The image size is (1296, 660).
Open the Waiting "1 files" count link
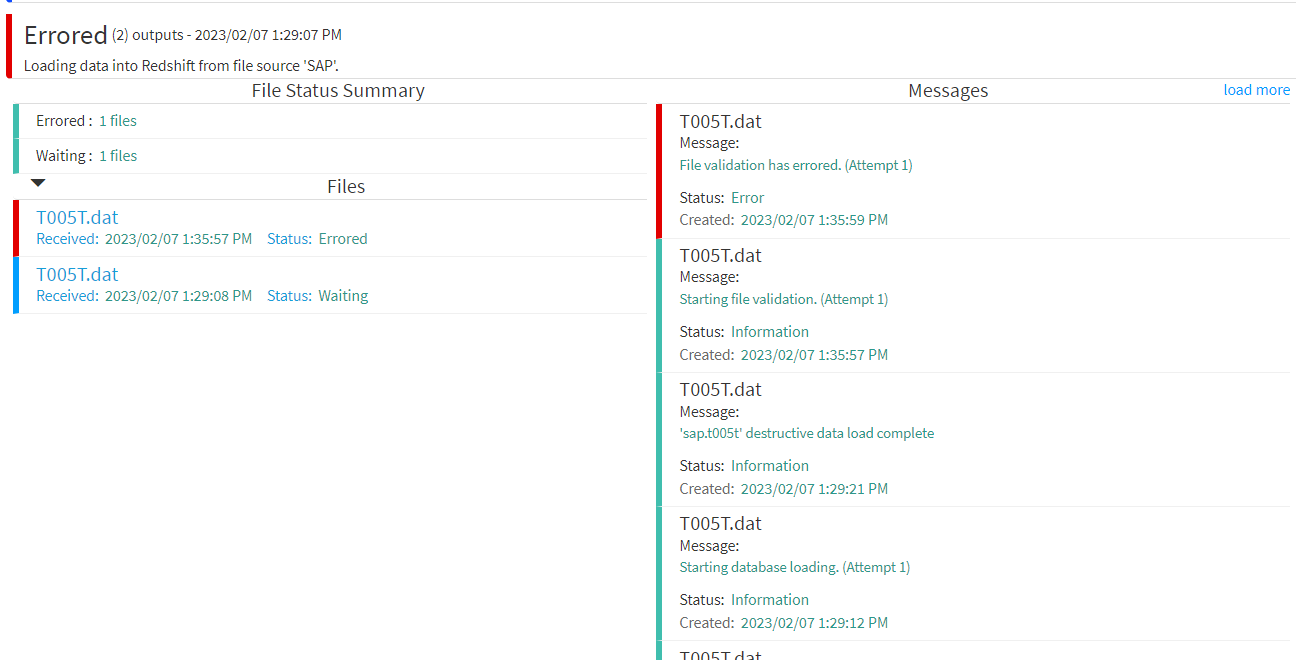117,156
